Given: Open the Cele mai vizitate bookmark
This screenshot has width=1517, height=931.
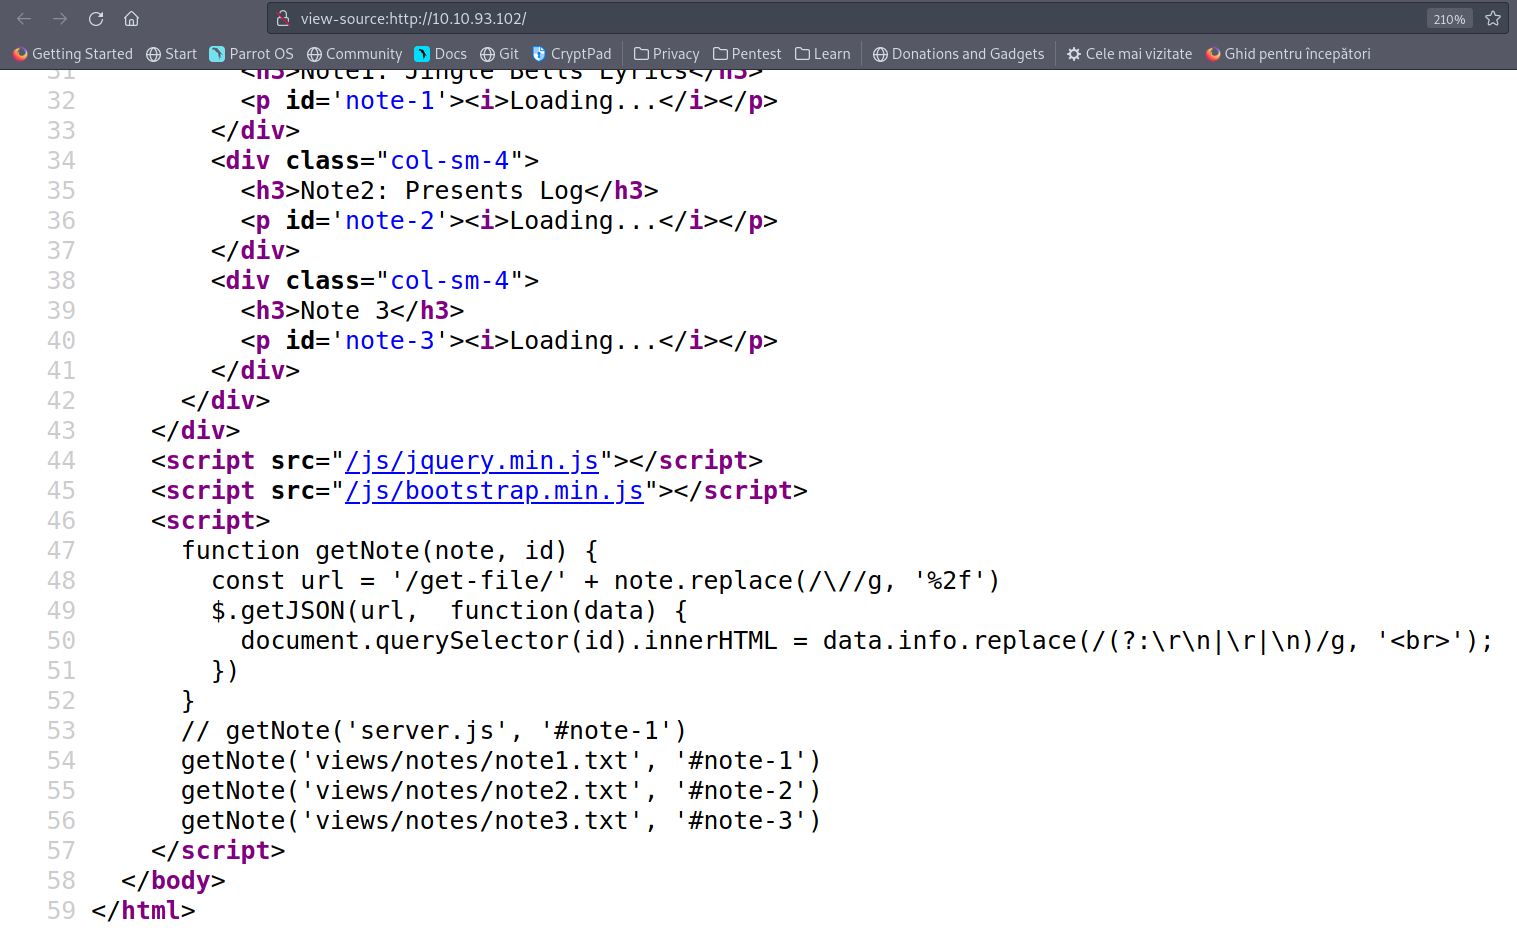Looking at the screenshot, I should tap(1129, 54).
